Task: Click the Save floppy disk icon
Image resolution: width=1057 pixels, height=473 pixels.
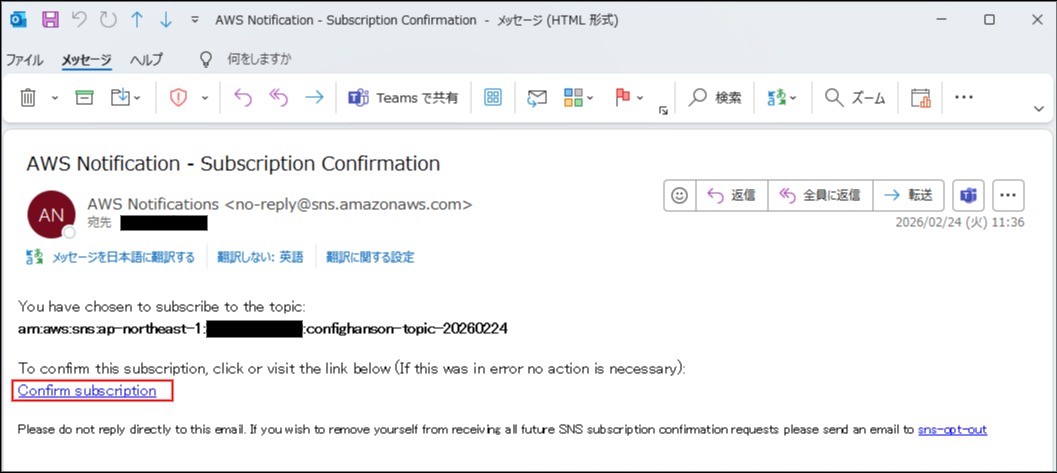Action: click(51, 20)
